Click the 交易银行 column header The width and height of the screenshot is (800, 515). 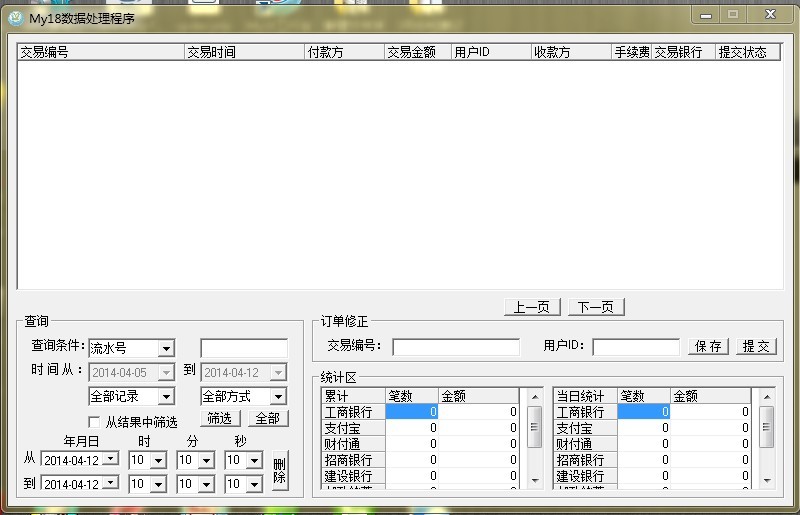[x=684, y=52]
